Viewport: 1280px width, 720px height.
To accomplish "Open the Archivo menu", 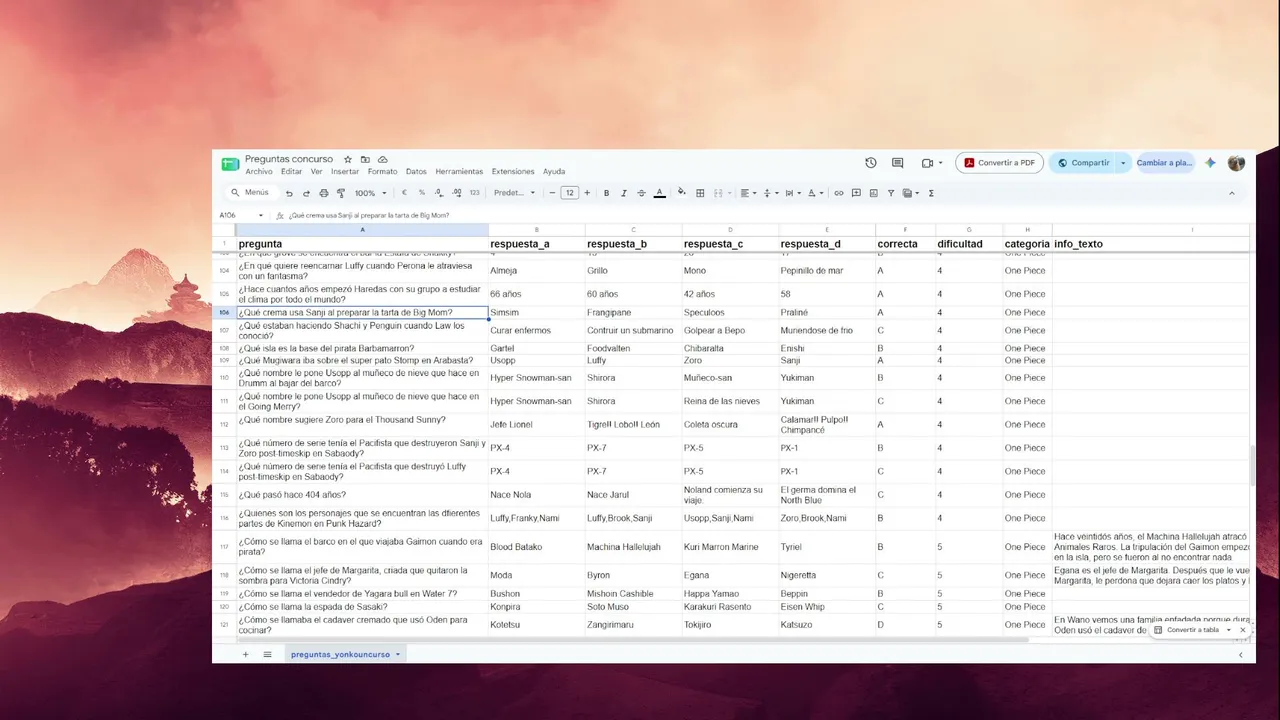I will click(259, 172).
